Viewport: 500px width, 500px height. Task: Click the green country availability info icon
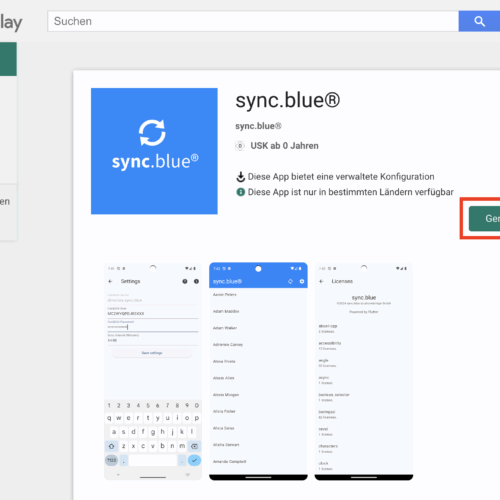240,192
